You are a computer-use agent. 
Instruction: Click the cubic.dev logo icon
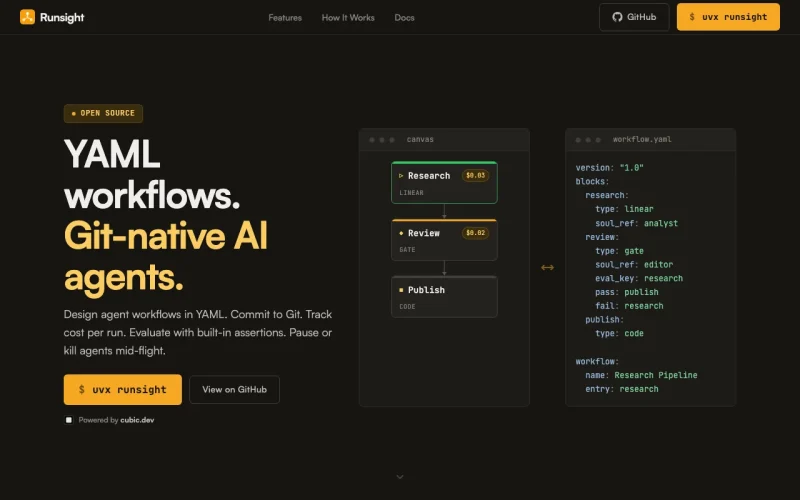[x=69, y=420]
